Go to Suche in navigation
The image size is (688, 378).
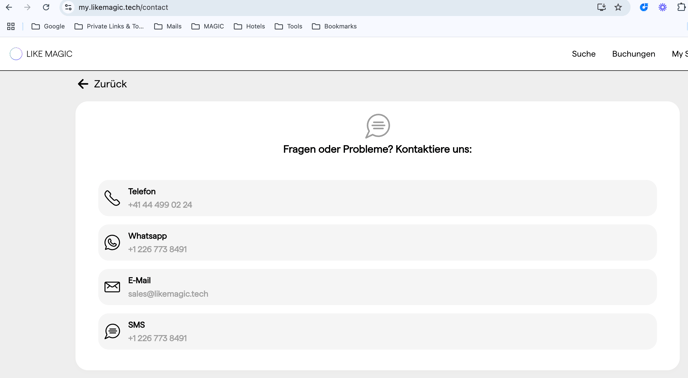click(x=584, y=54)
